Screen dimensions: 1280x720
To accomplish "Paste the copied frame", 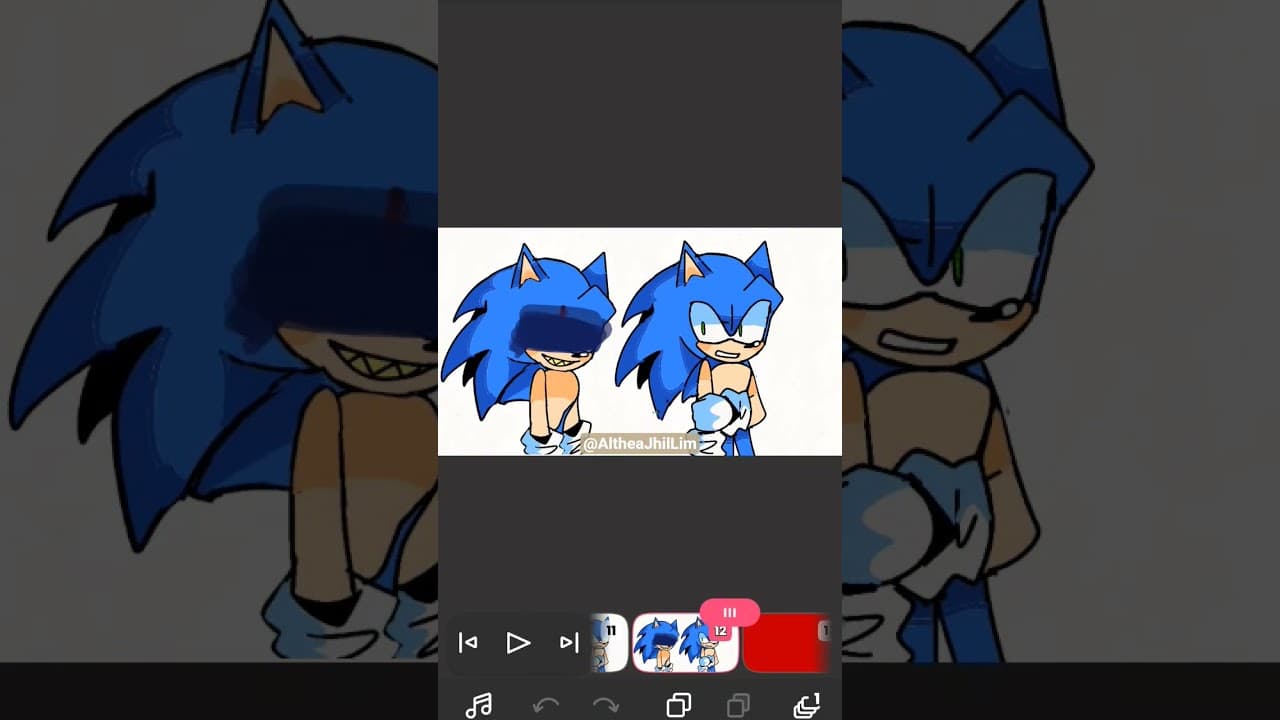I will click(x=738, y=706).
